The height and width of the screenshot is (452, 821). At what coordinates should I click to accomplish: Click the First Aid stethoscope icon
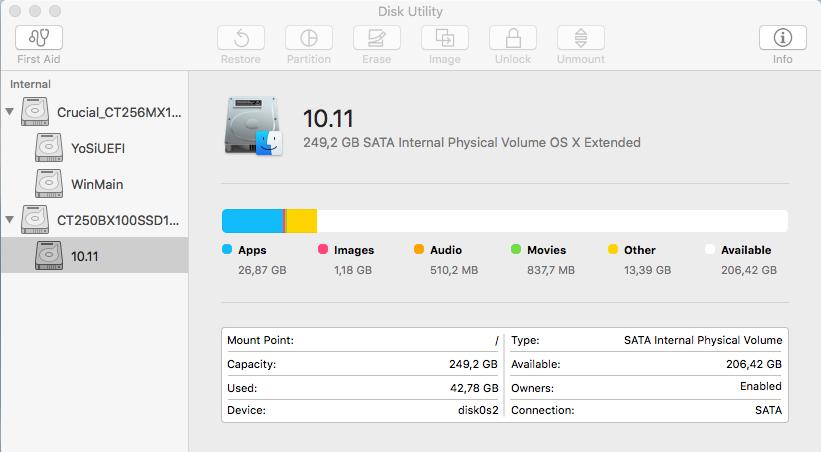point(39,38)
